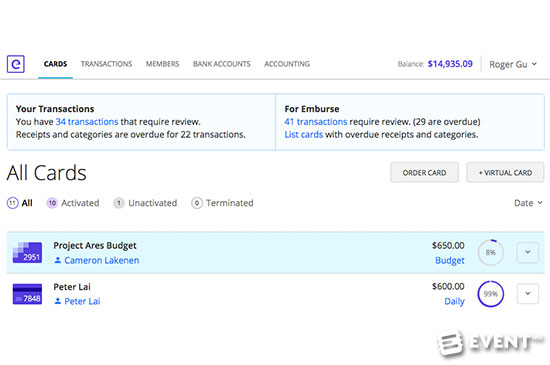Open Cameron Lakenen member link
Viewport: 550px width, 365px height.
click(x=102, y=261)
